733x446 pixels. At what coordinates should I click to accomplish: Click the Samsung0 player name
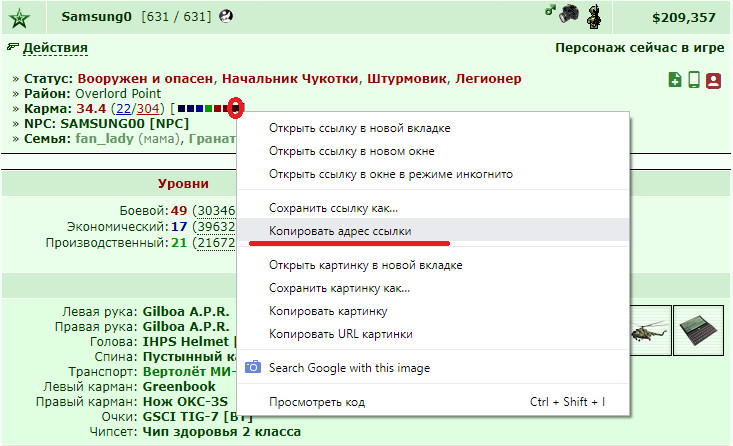(x=96, y=17)
